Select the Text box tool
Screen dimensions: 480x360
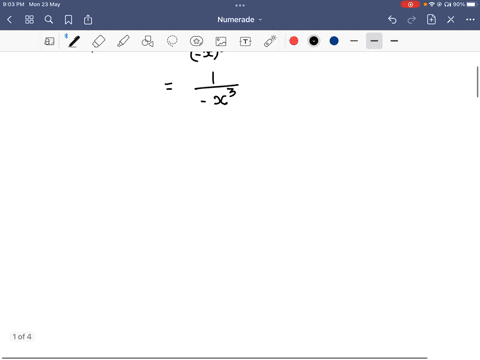point(245,41)
